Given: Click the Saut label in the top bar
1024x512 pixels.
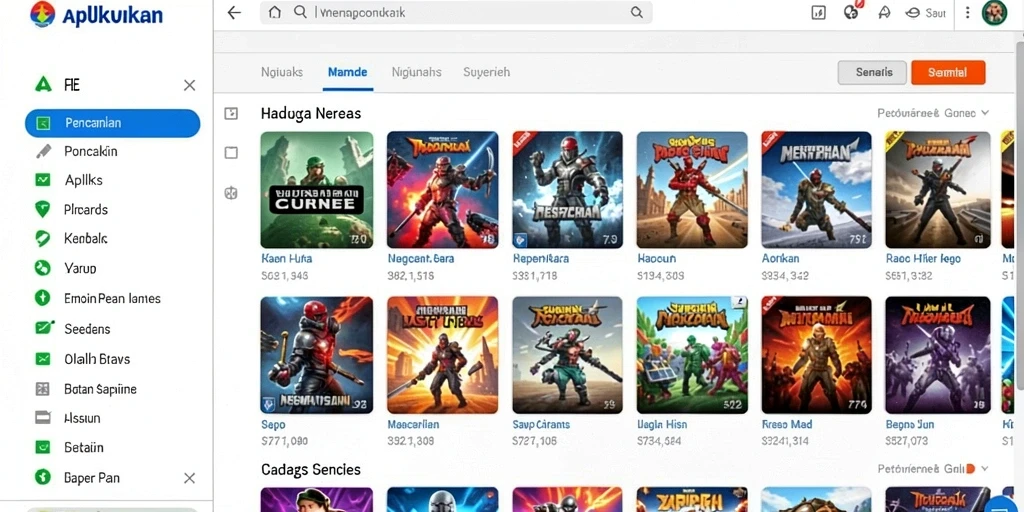Looking at the screenshot, I should click(x=936, y=13).
